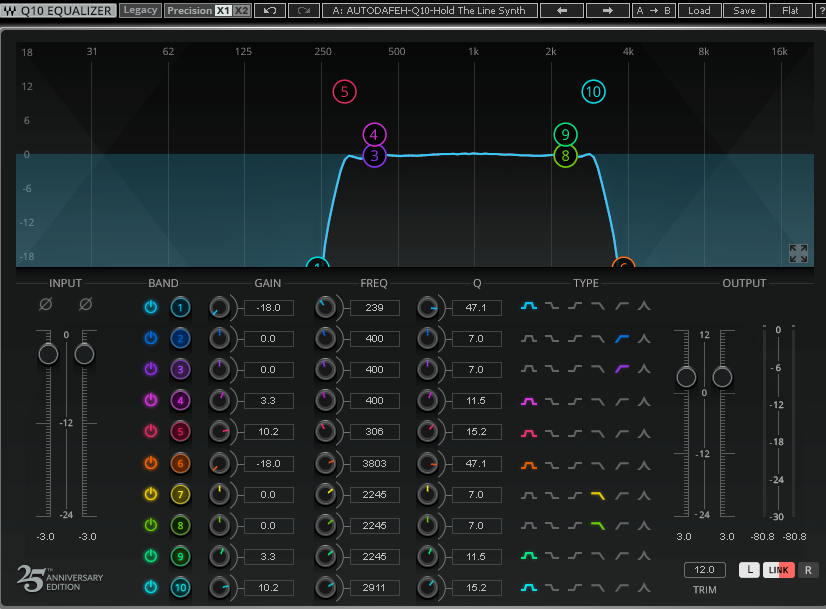Click band 10 Q knob
This screenshot has width=826, height=609.
(427, 588)
